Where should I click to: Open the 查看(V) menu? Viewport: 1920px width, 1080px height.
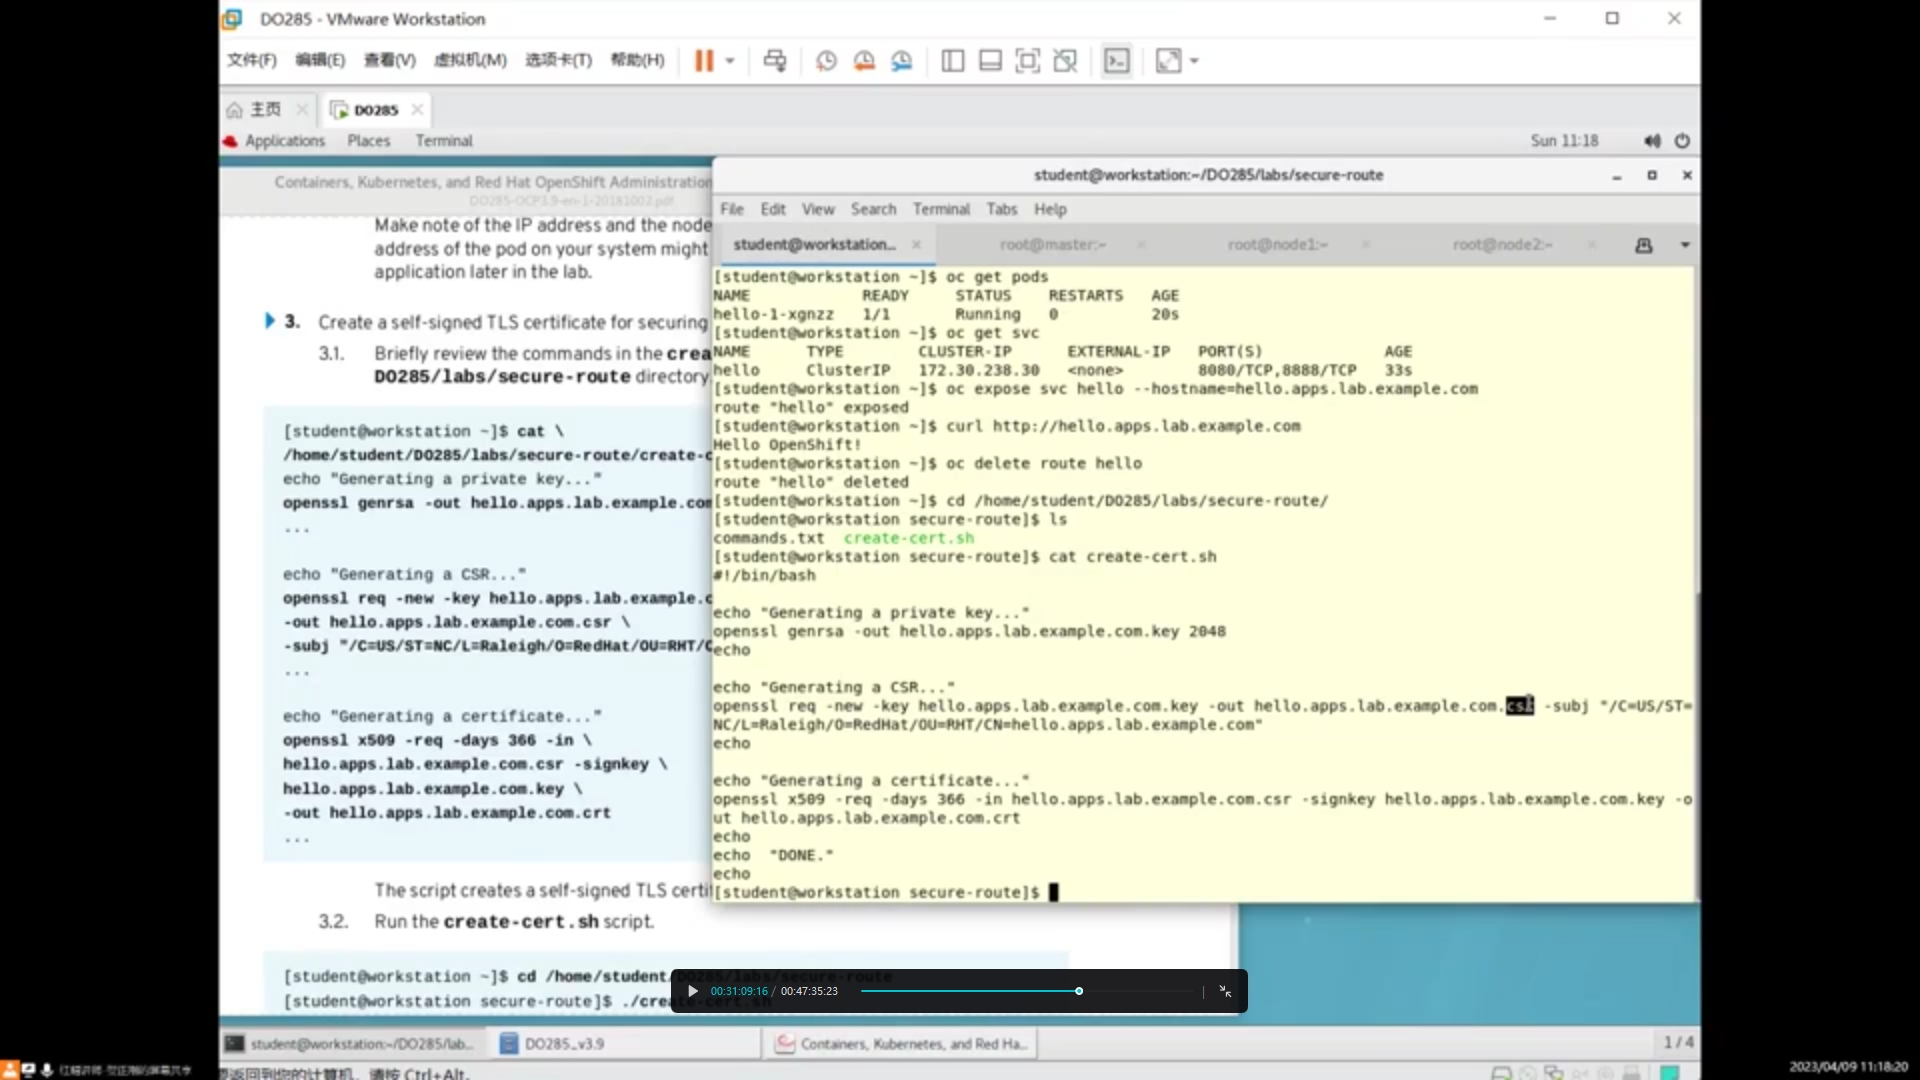[x=389, y=60]
